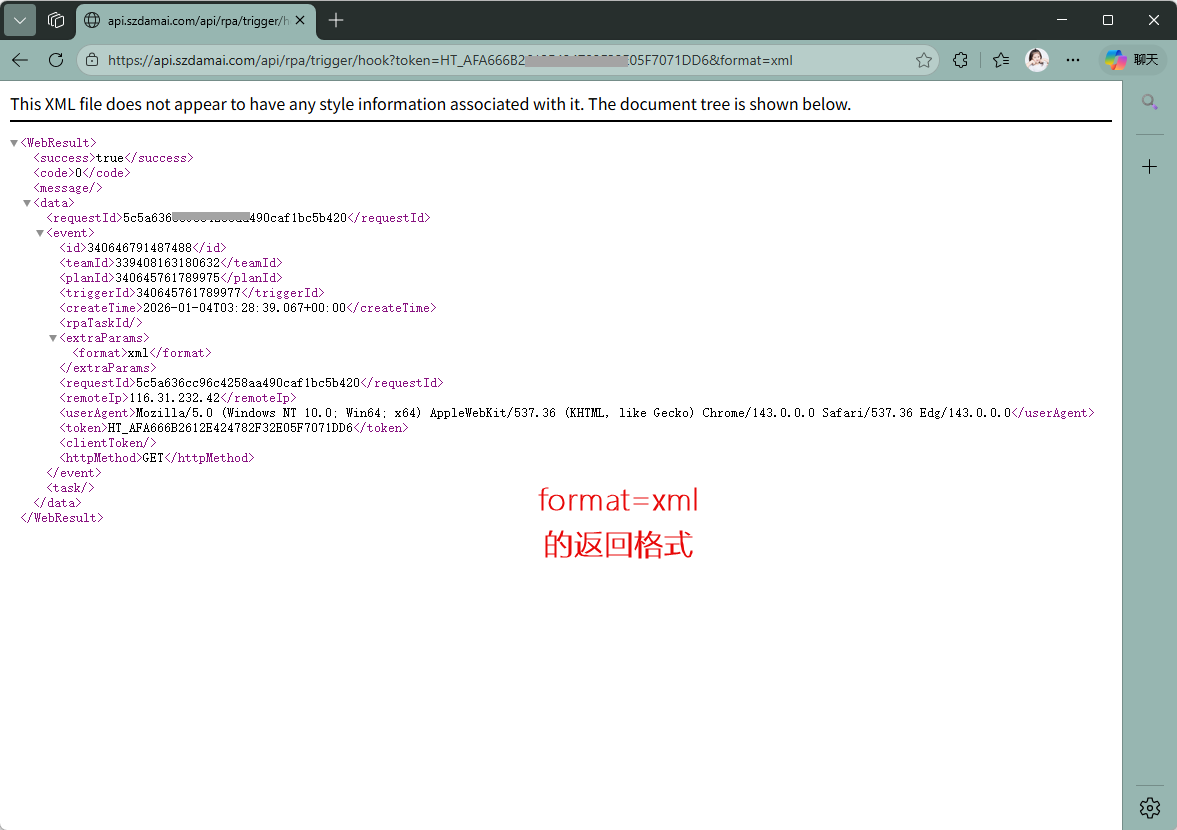Click the sidebar plus customize button
Screen dimensions: 1177x830
pos(1149,166)
